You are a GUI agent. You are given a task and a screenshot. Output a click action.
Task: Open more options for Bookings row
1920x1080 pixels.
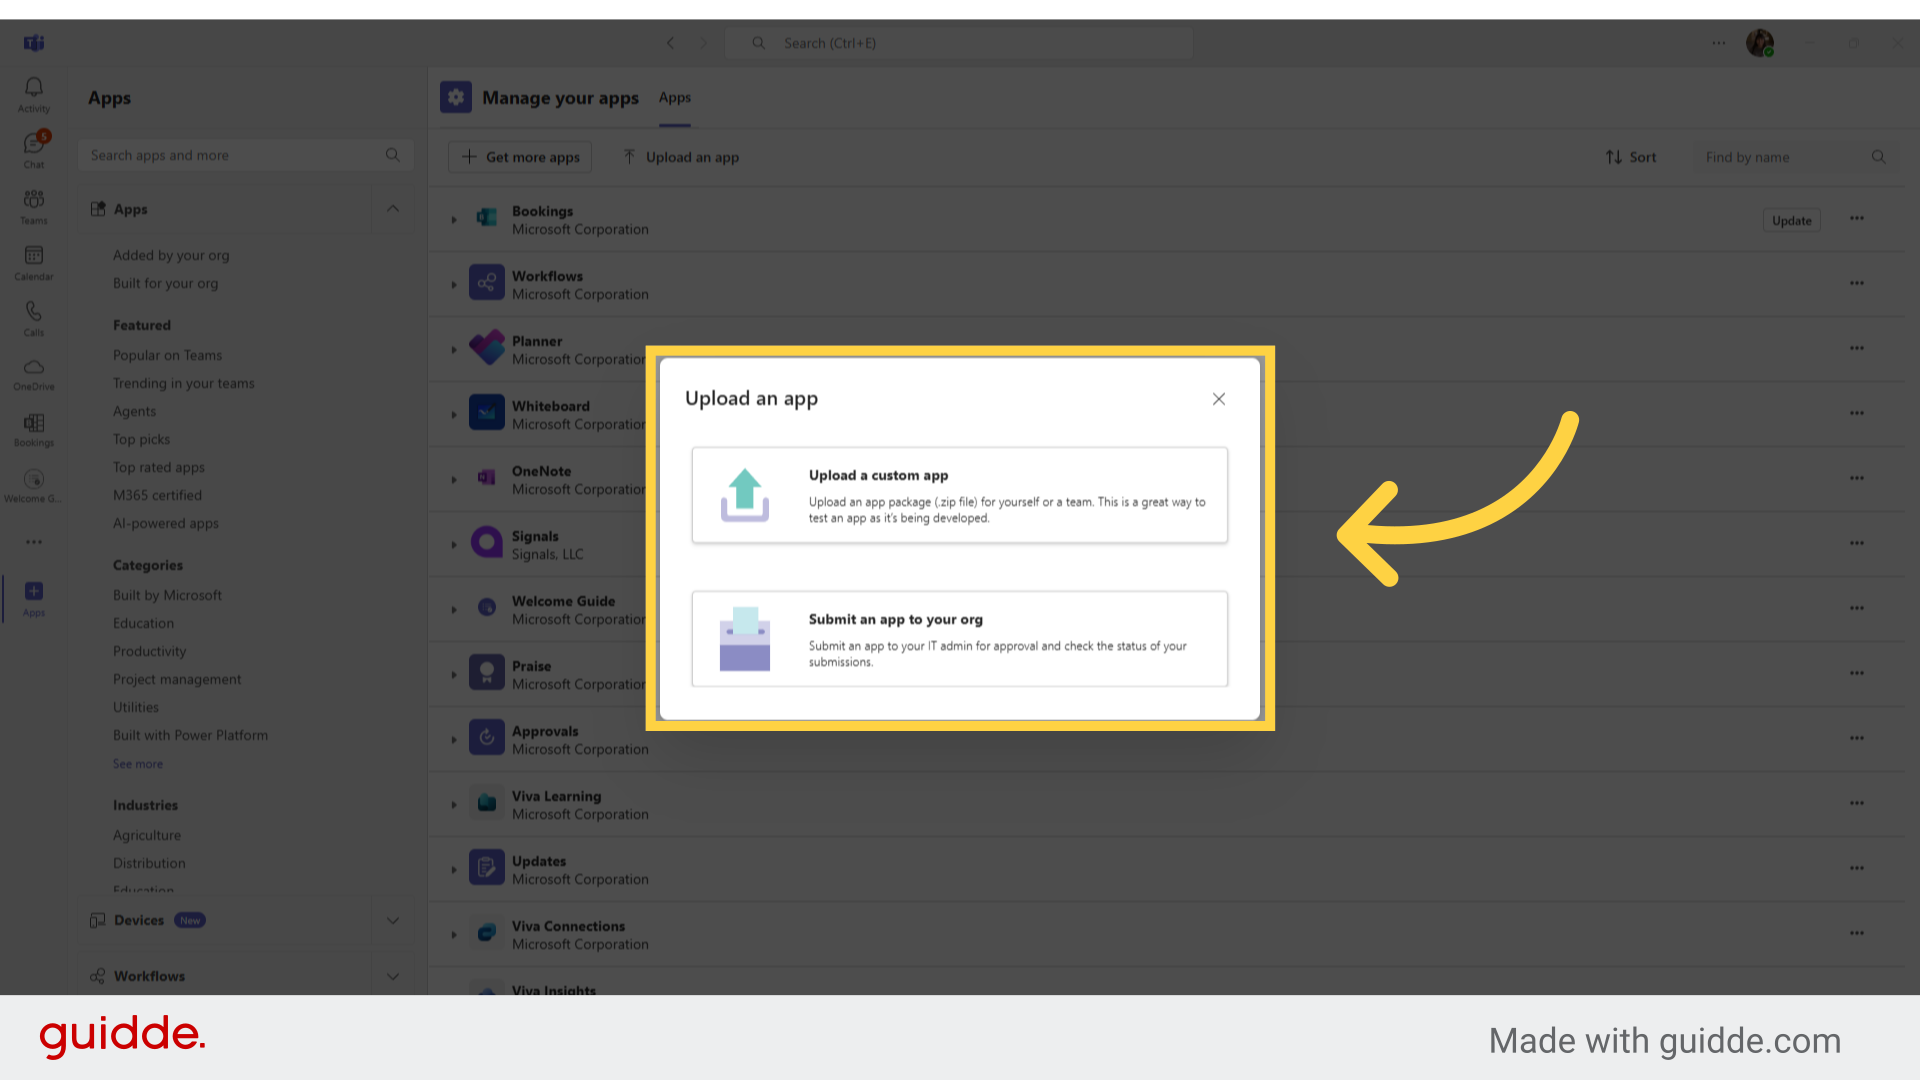tap(1857, 218)
